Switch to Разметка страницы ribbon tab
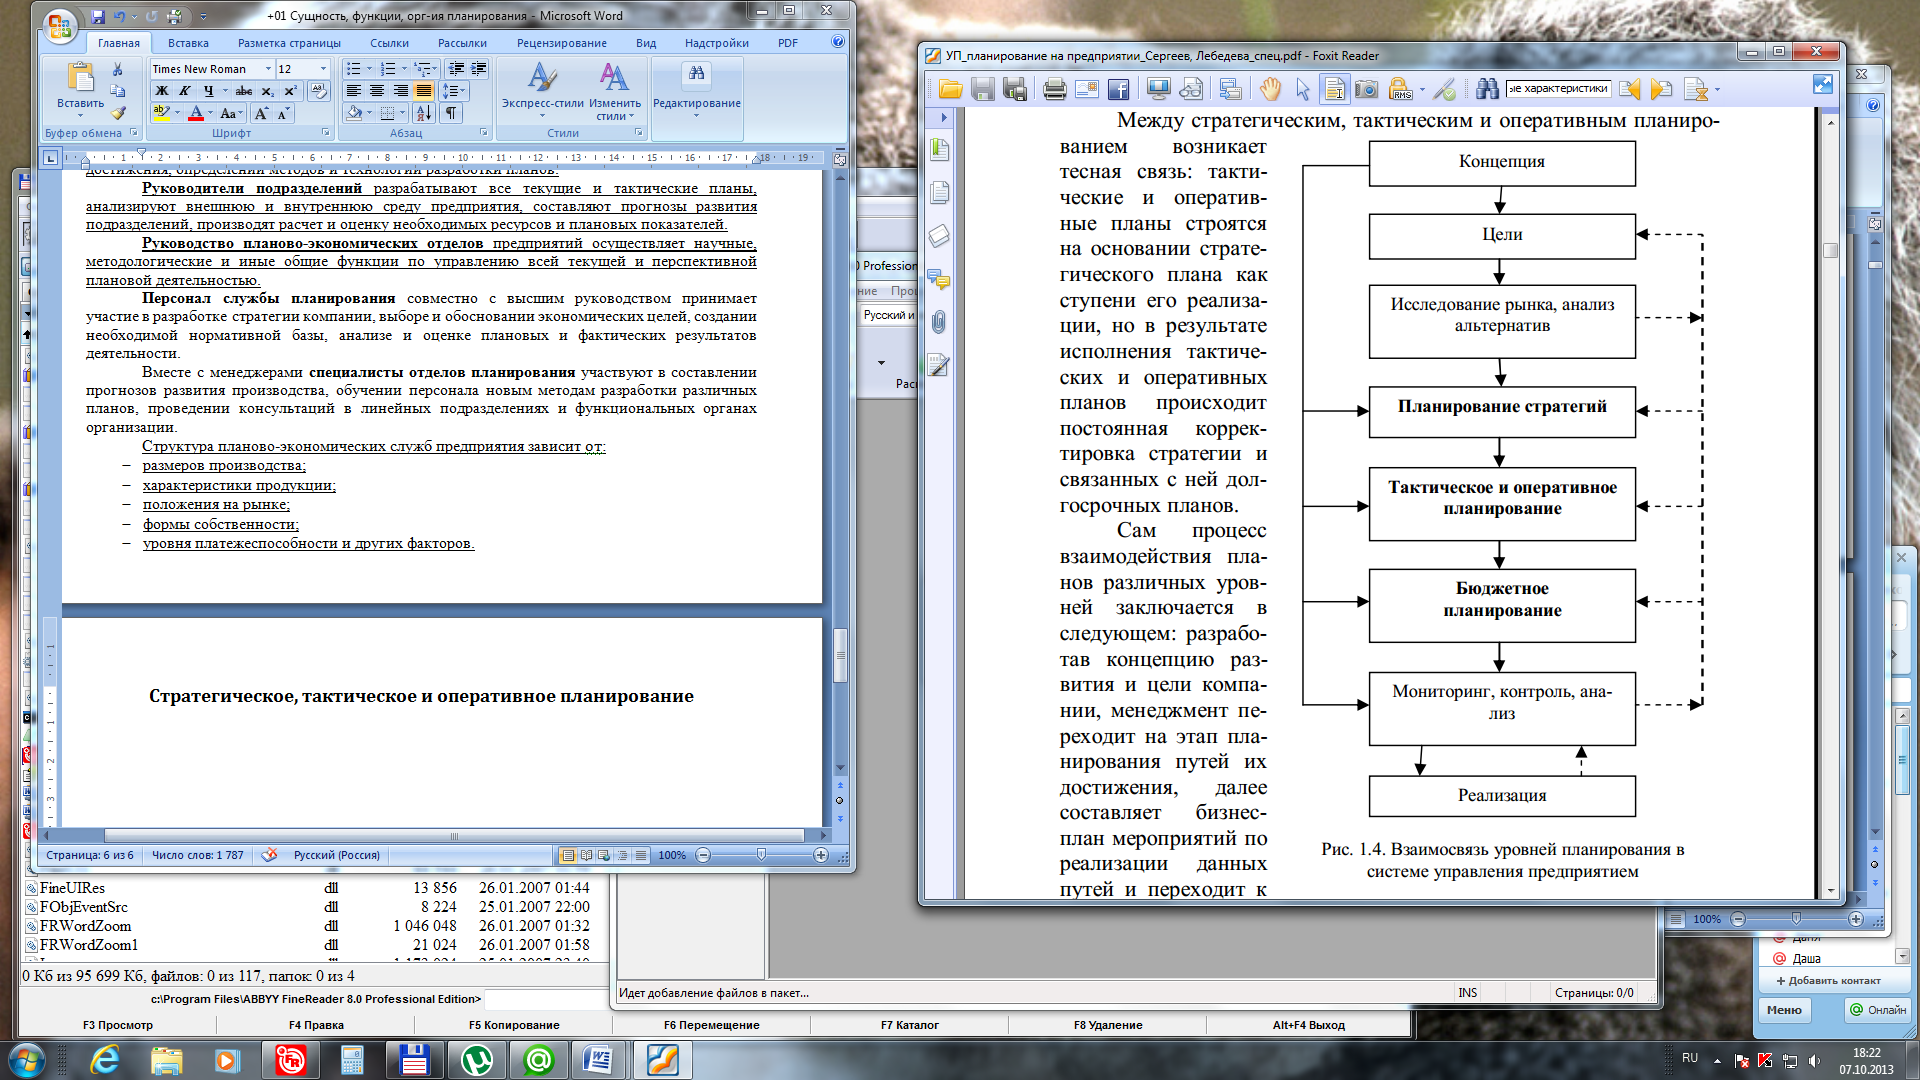1920x1080 pixels. pos(289,43)
